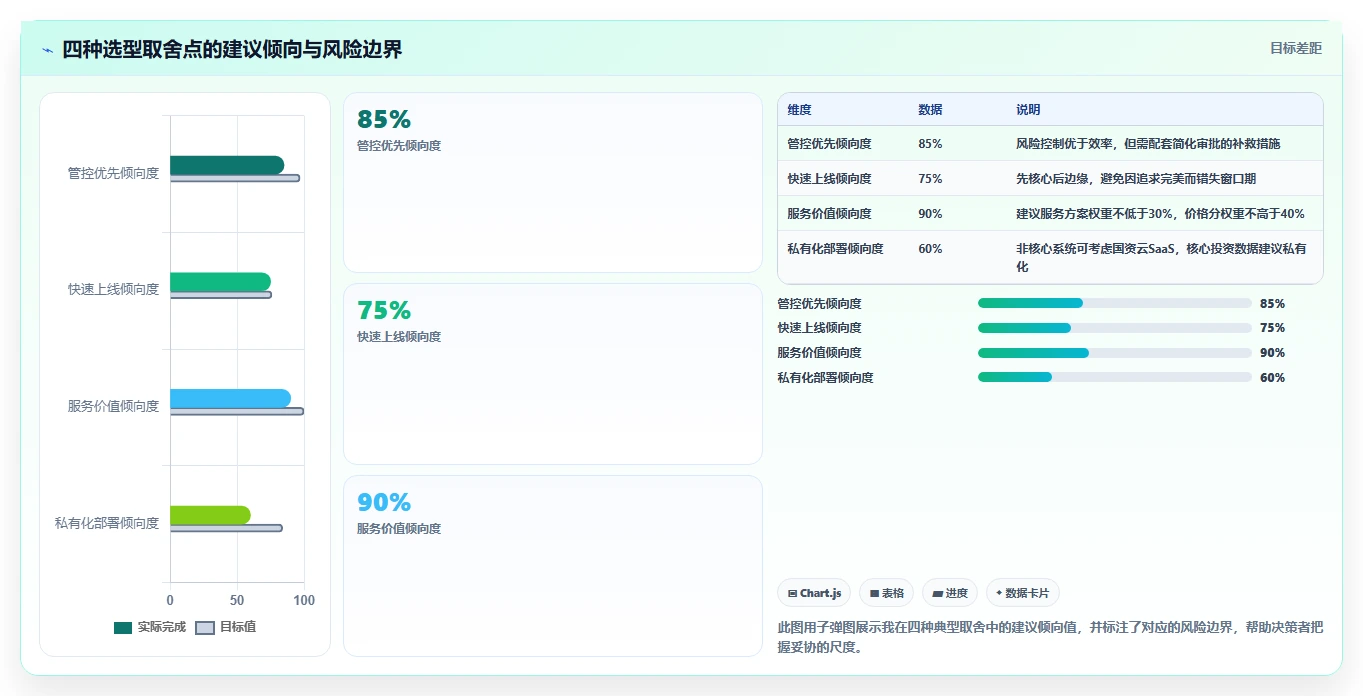Click the card title 四种选型取舍点的建议倾向与风险边界
The image size is (1363, 696).
coord(232,49)
